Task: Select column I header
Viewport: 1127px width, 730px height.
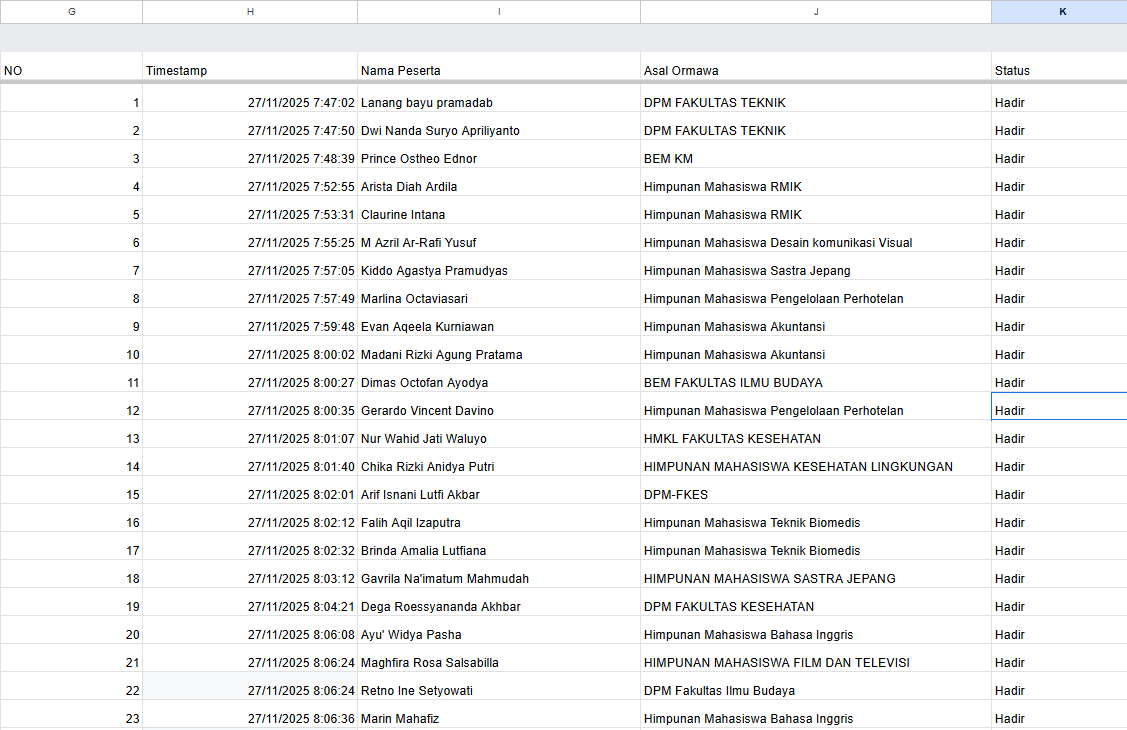Action: (499, 11)
